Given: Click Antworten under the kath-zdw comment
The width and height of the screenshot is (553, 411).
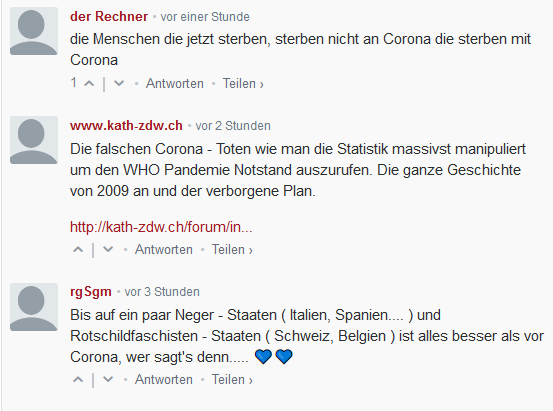Looking at the screenshot, I should tap(164, 249).
